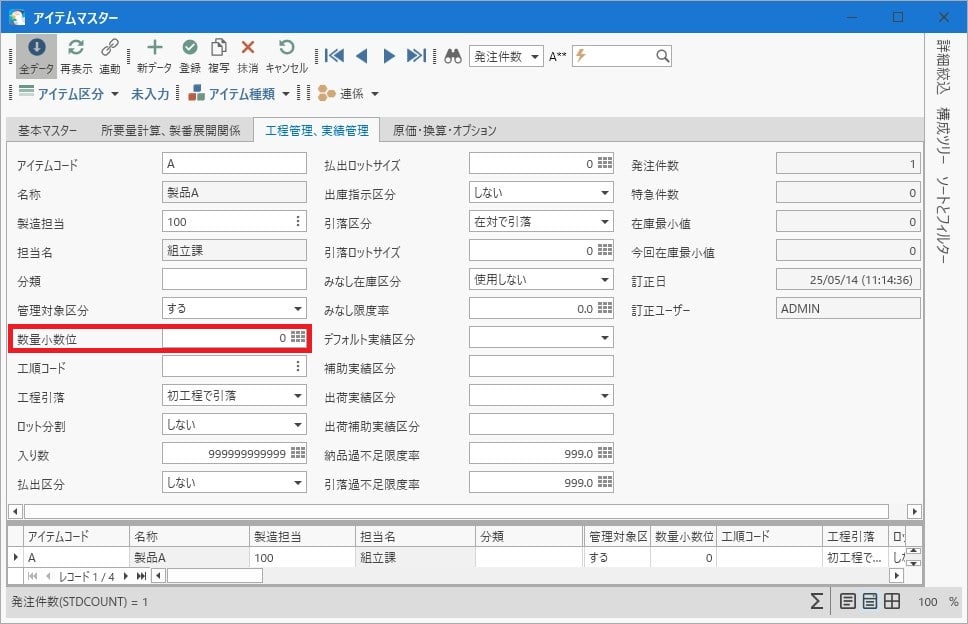Switch to the 基本マスター tab
968x624 pixels.
pos(46,130)
